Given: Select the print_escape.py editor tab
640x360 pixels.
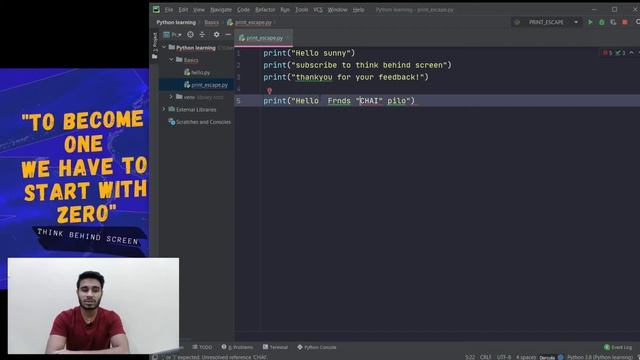Looking at the screenshot, I should [263, 38].
